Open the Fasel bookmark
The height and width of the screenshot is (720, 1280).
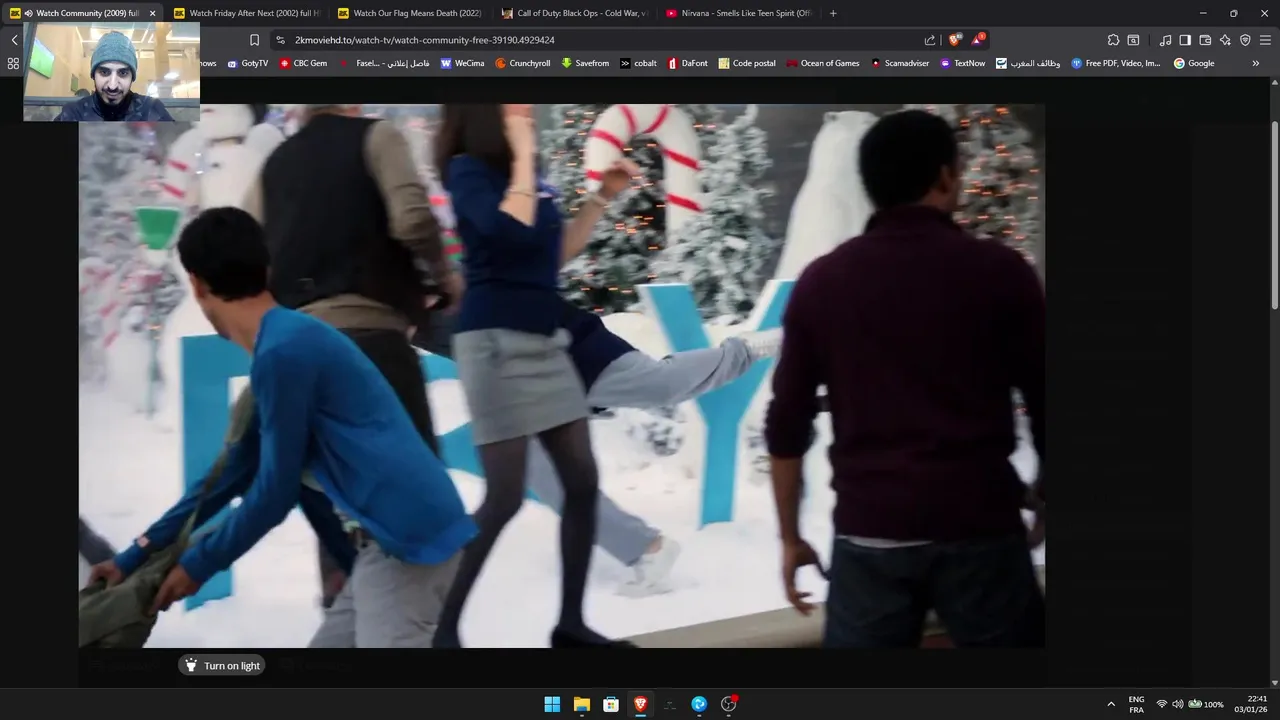click(x=384, y=63)
